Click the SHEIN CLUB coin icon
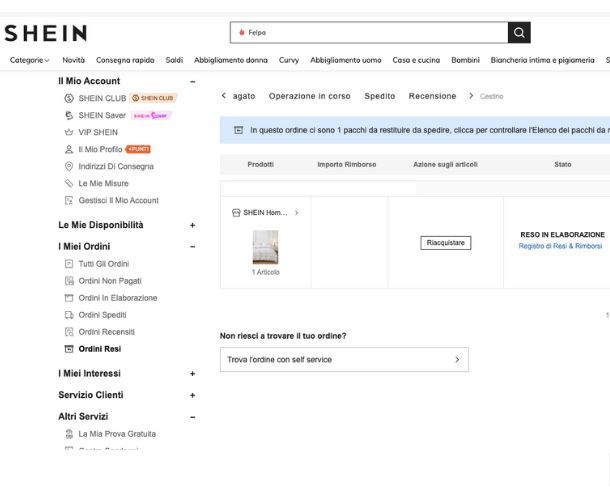Viewport: 610px width, 500px height. (69, 98)
